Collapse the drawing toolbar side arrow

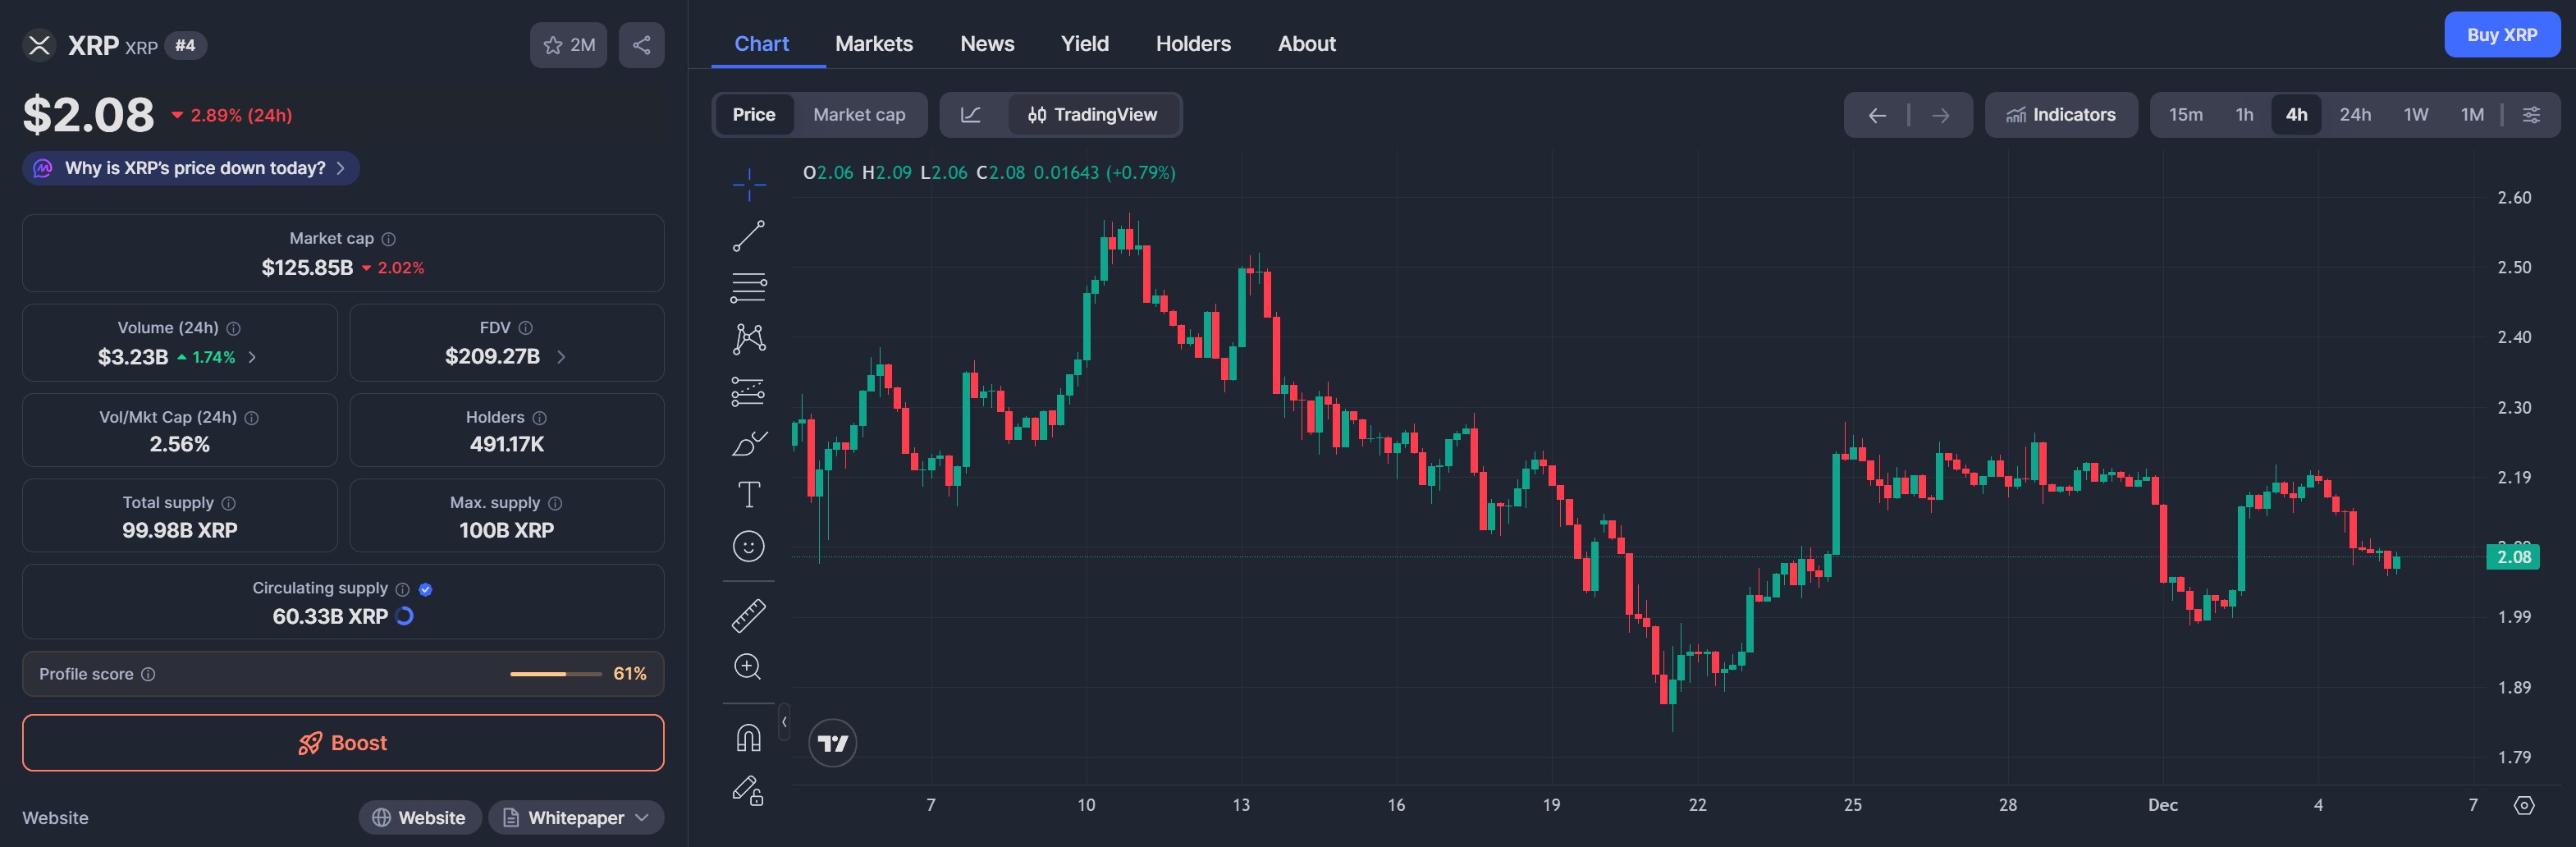click(x=784, y=722)
